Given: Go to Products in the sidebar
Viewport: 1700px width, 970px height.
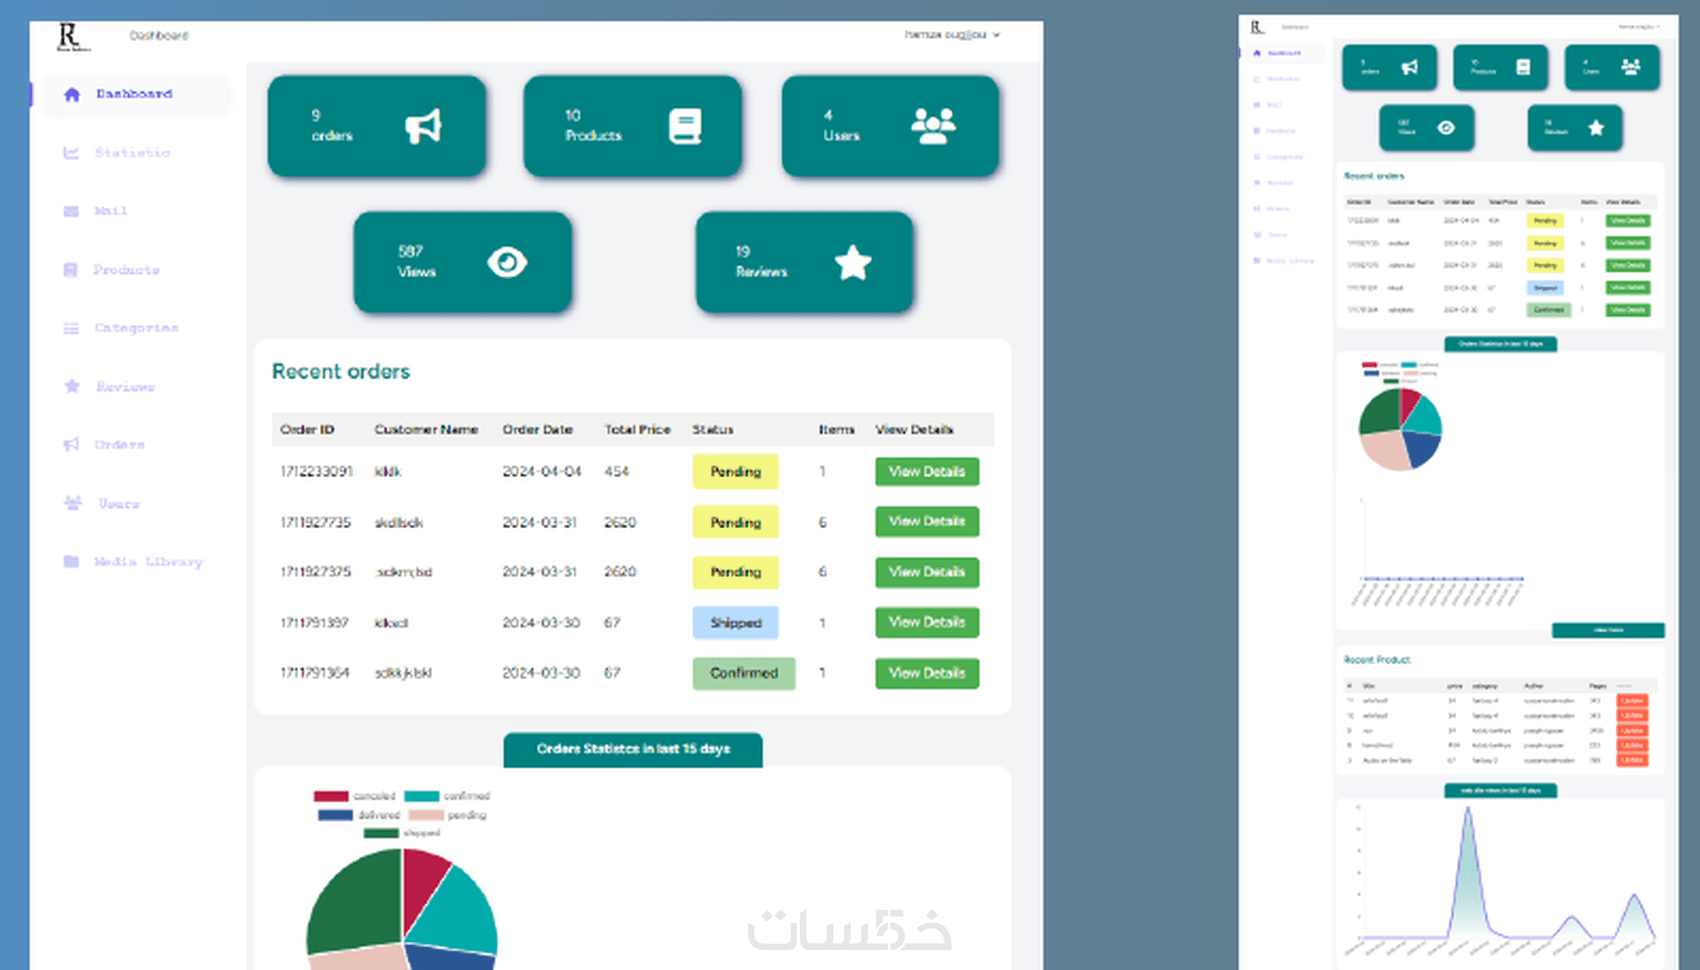Looking at the screenshot, I should (126, 270).
